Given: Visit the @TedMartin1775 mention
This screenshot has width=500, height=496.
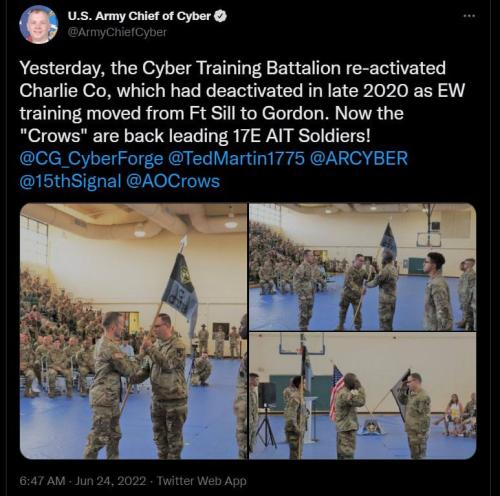Looking at the screenshot, I should 236,158.
